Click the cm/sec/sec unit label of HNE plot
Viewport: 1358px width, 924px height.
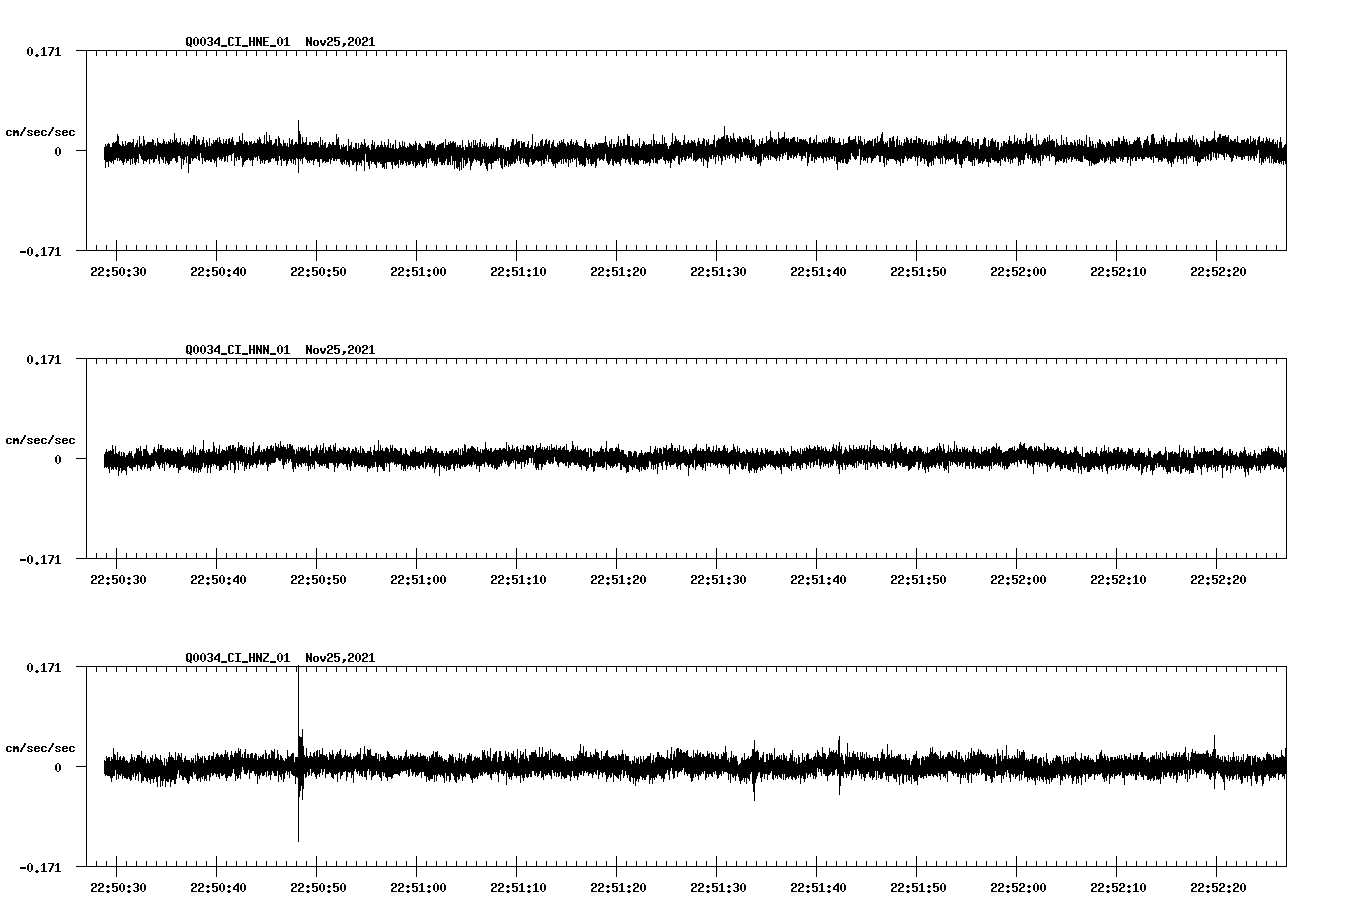click(x=40, y=132)
